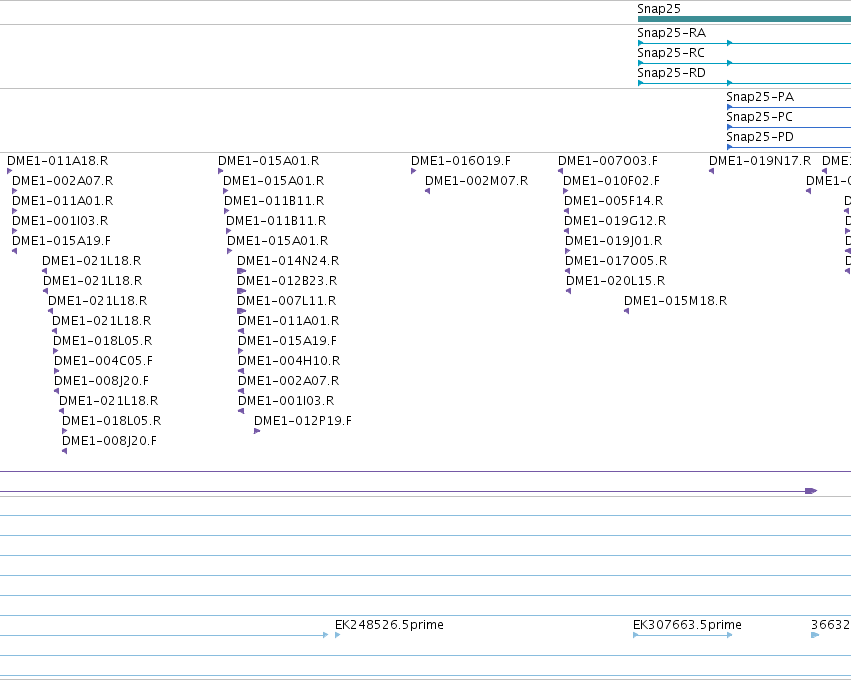The height and width of the screenshot is (680, 851).
Task: Click the DME1-016O19.F feature label
Action: tap(461, 161)
